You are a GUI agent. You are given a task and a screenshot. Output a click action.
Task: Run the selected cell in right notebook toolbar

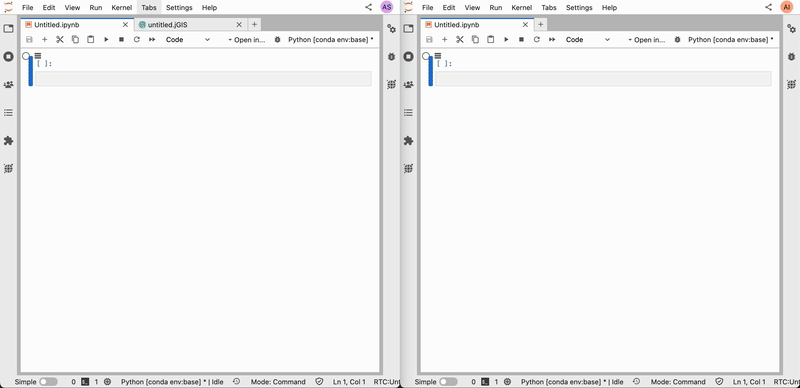[506, 39]
